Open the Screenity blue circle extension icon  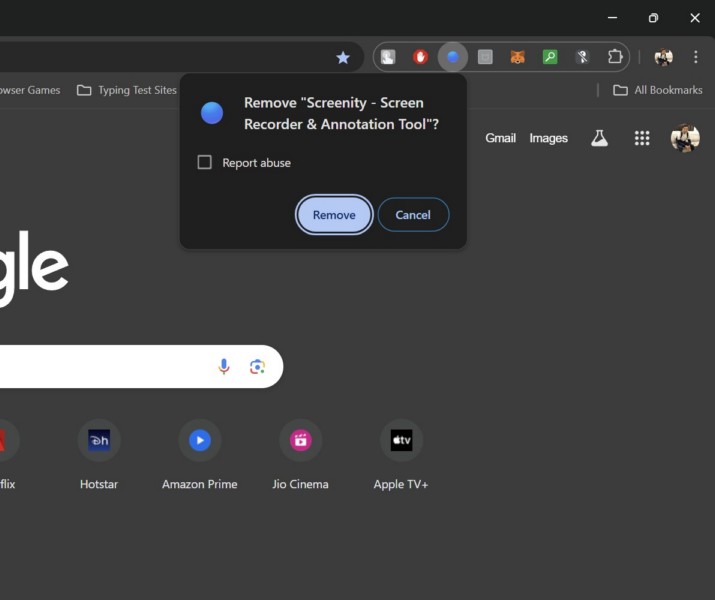click(x=453, y=57)
